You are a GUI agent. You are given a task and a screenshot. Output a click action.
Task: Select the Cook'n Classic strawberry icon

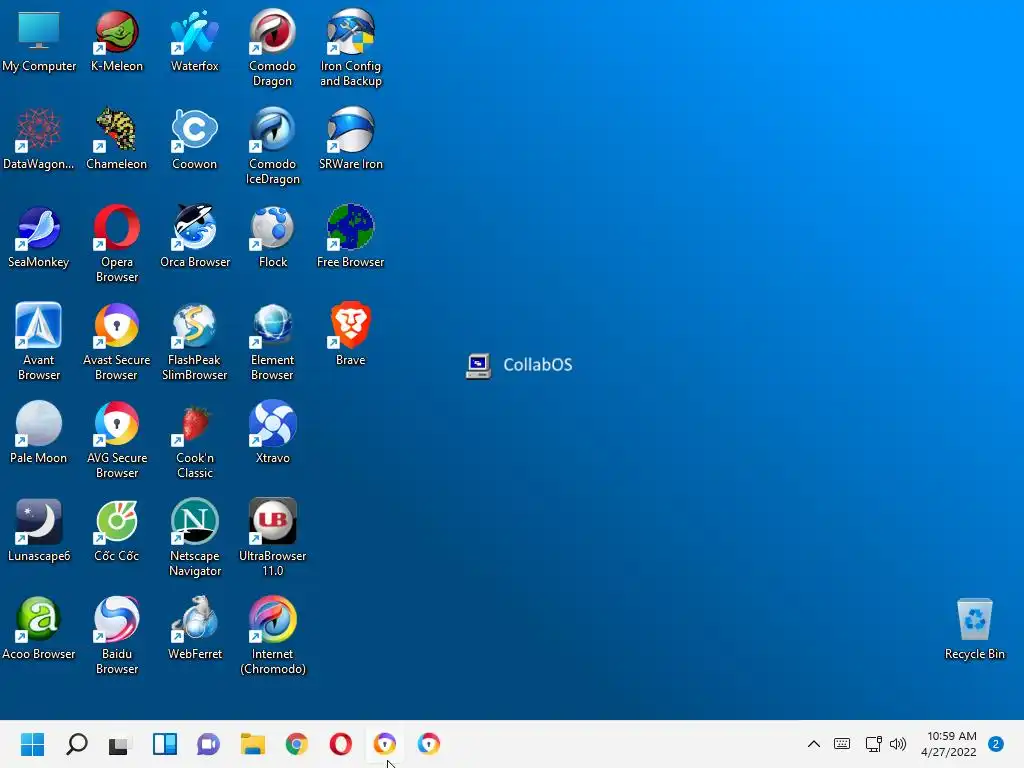(x=195, y=440)
